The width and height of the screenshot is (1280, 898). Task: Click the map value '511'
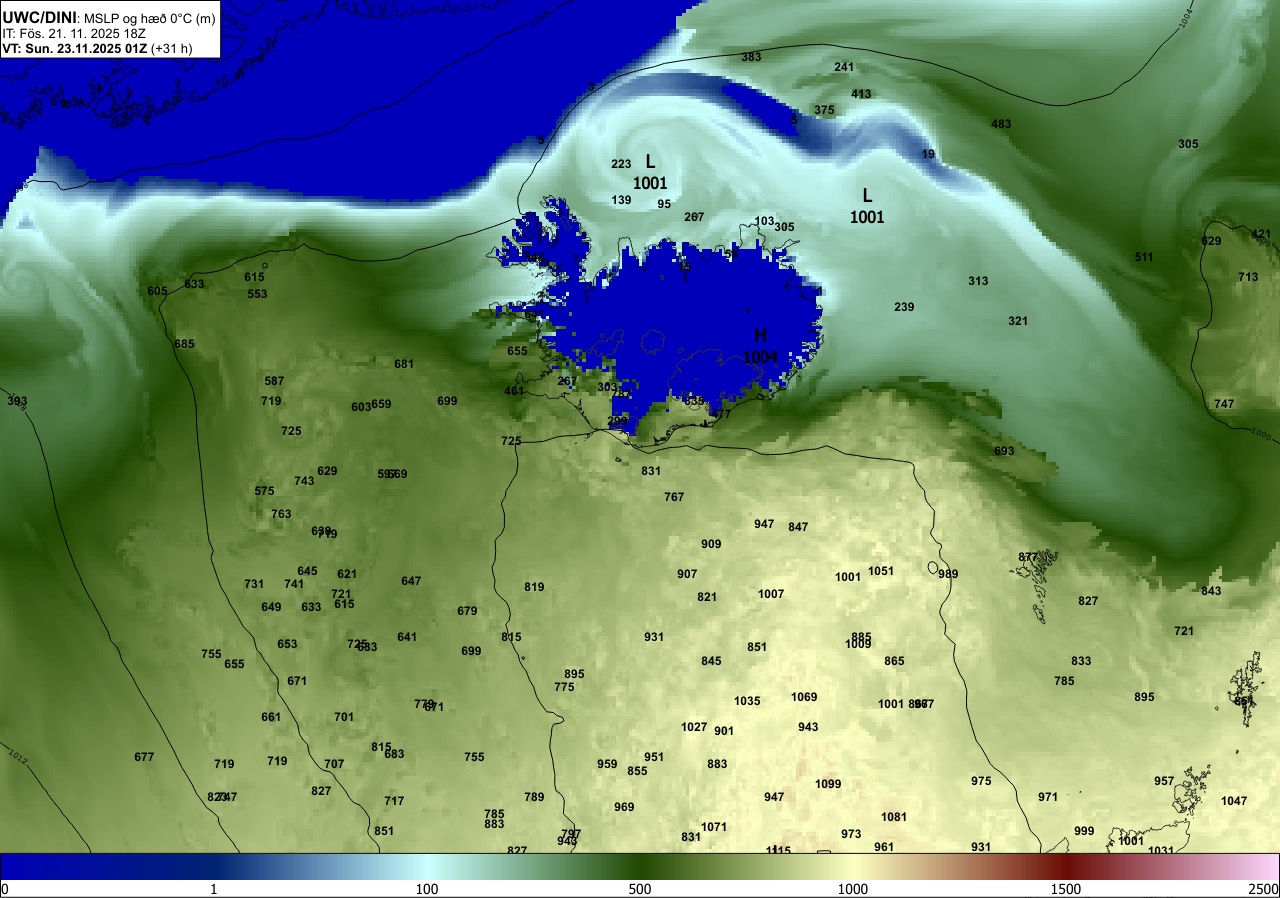pos(1144,257)
